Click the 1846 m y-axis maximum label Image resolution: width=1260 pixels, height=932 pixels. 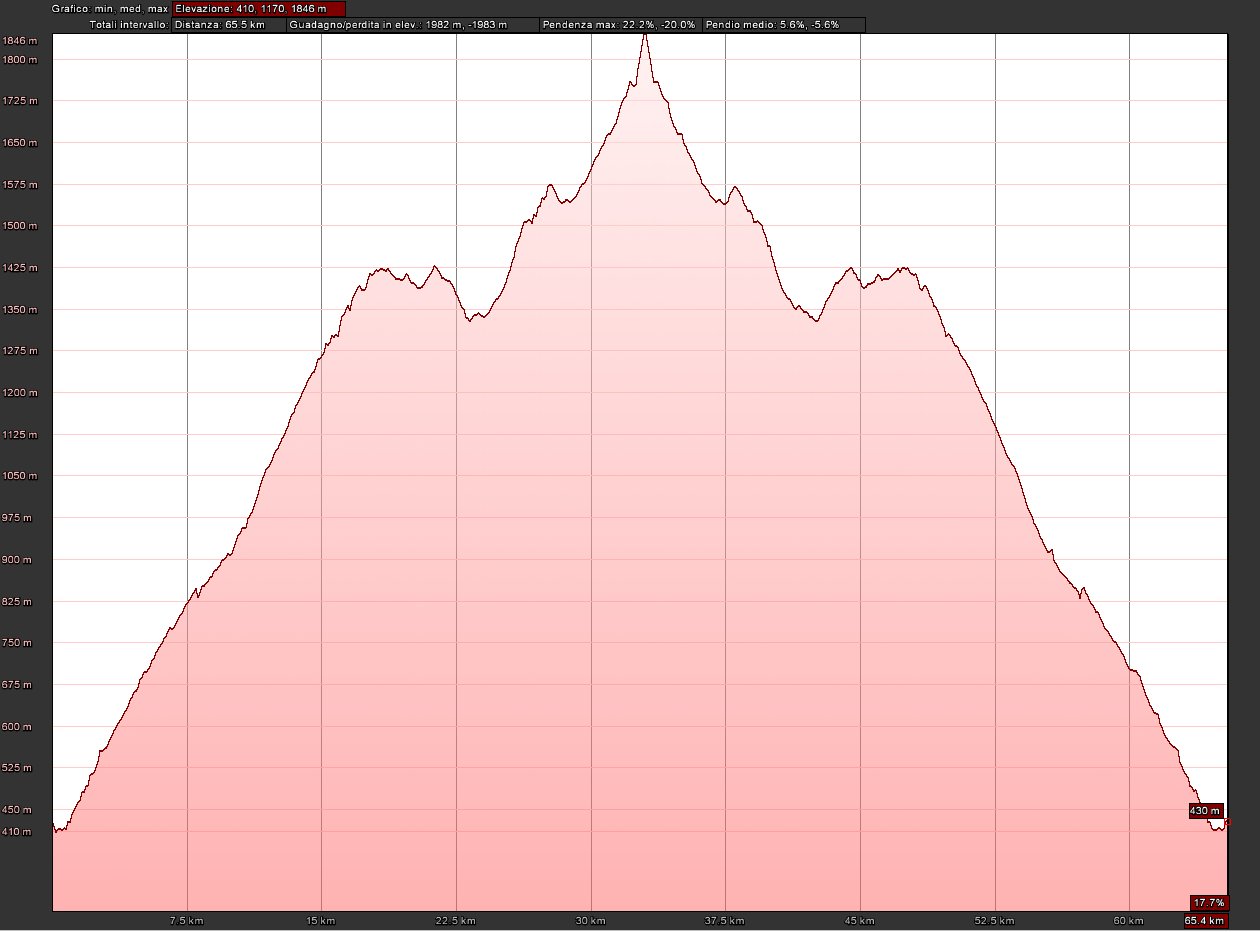tap(20, 41)
